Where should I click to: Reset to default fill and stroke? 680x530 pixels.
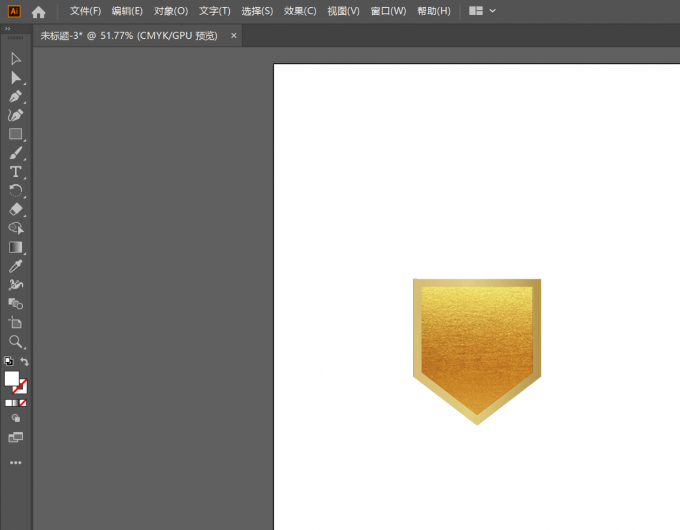pyautogui.click(x=8, y=361)
